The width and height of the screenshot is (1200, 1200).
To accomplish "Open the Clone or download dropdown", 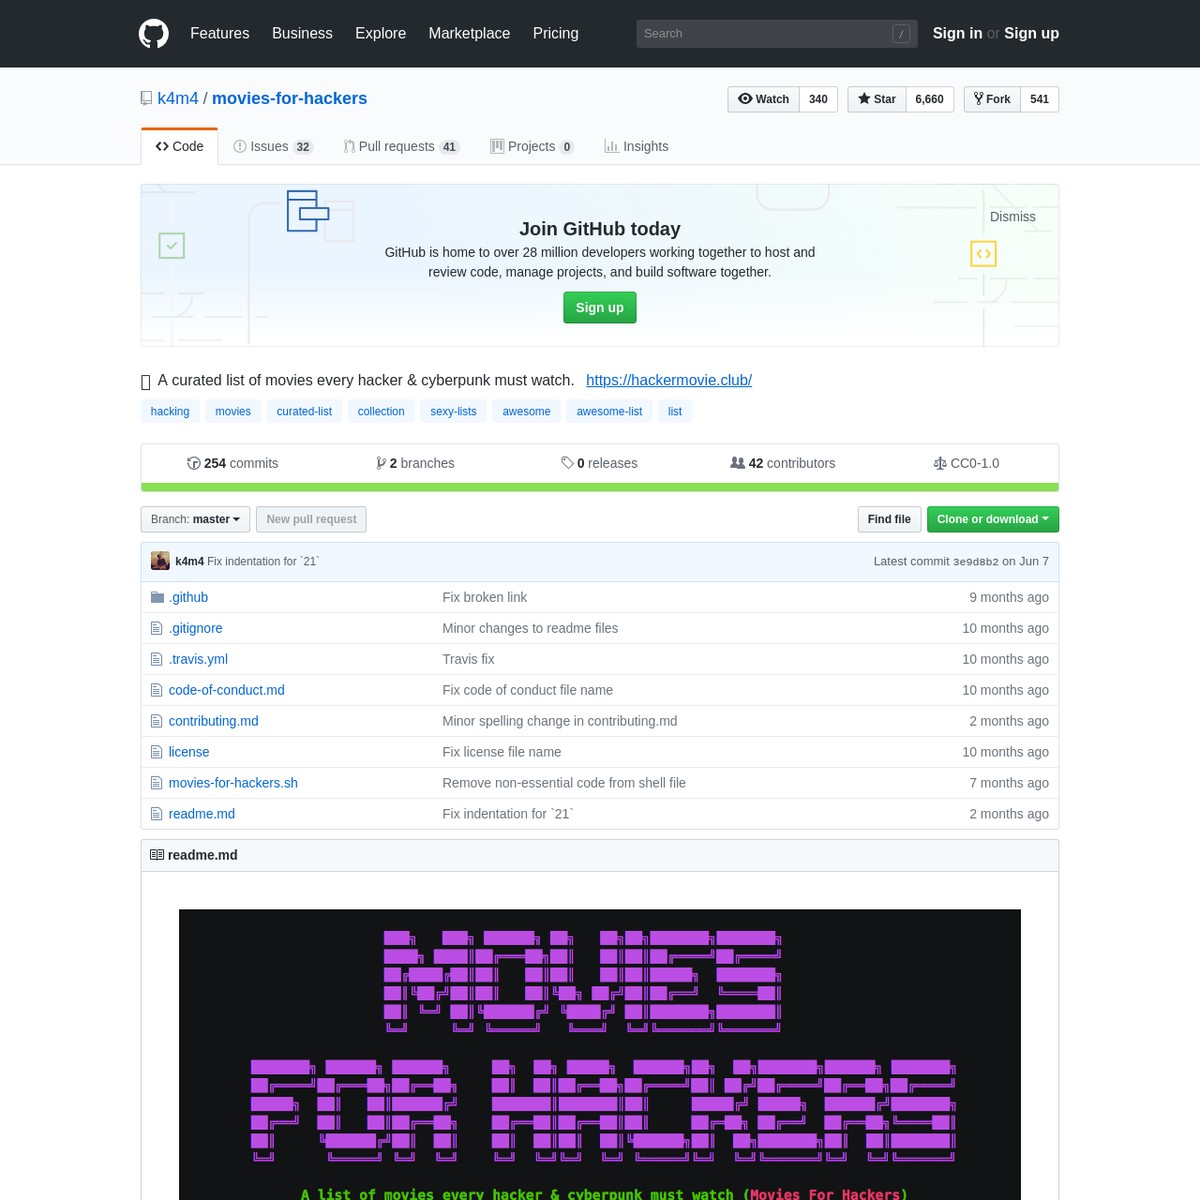I will click(993, 519).
